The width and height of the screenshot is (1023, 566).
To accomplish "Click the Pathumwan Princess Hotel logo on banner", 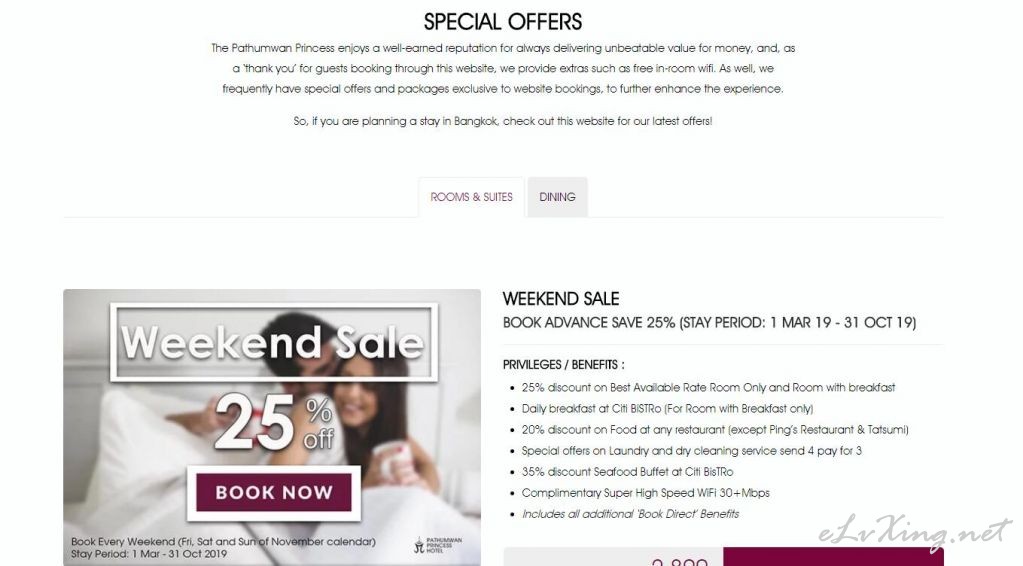I will tap(438, 545).
